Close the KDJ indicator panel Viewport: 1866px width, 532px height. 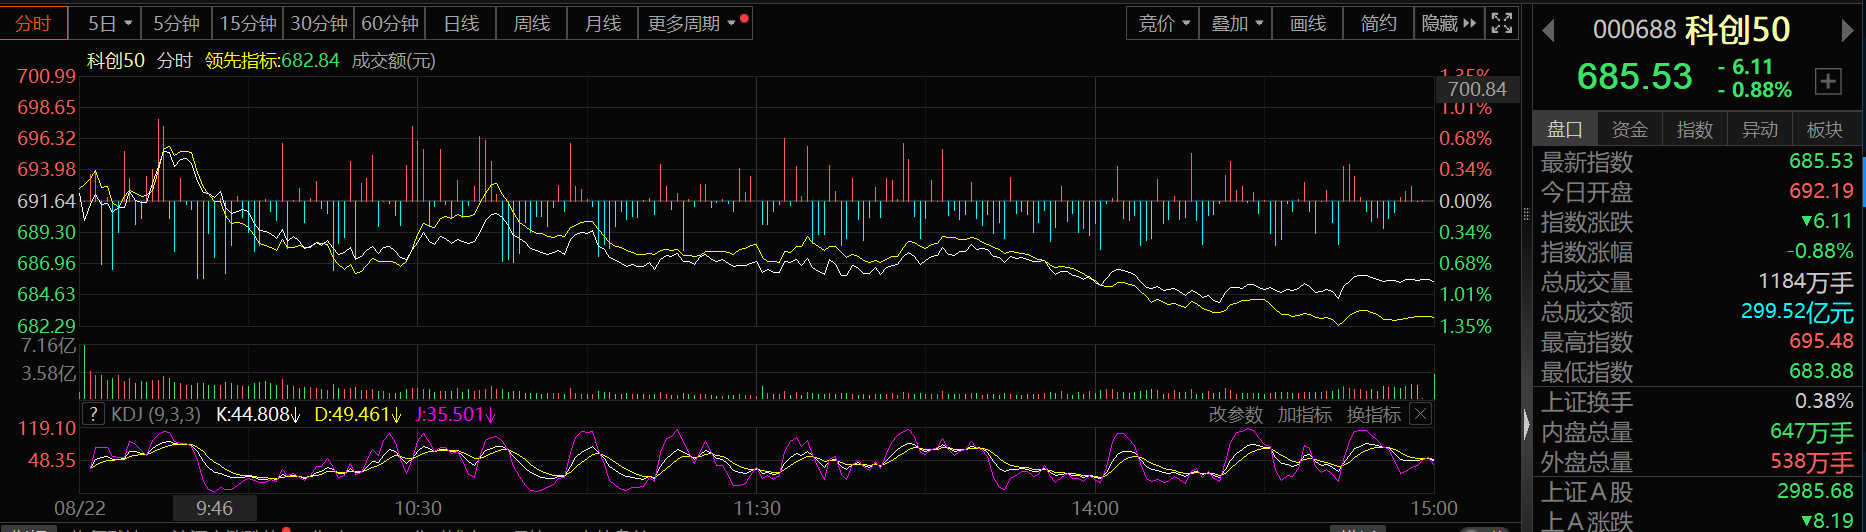(x=1420, y=414)
